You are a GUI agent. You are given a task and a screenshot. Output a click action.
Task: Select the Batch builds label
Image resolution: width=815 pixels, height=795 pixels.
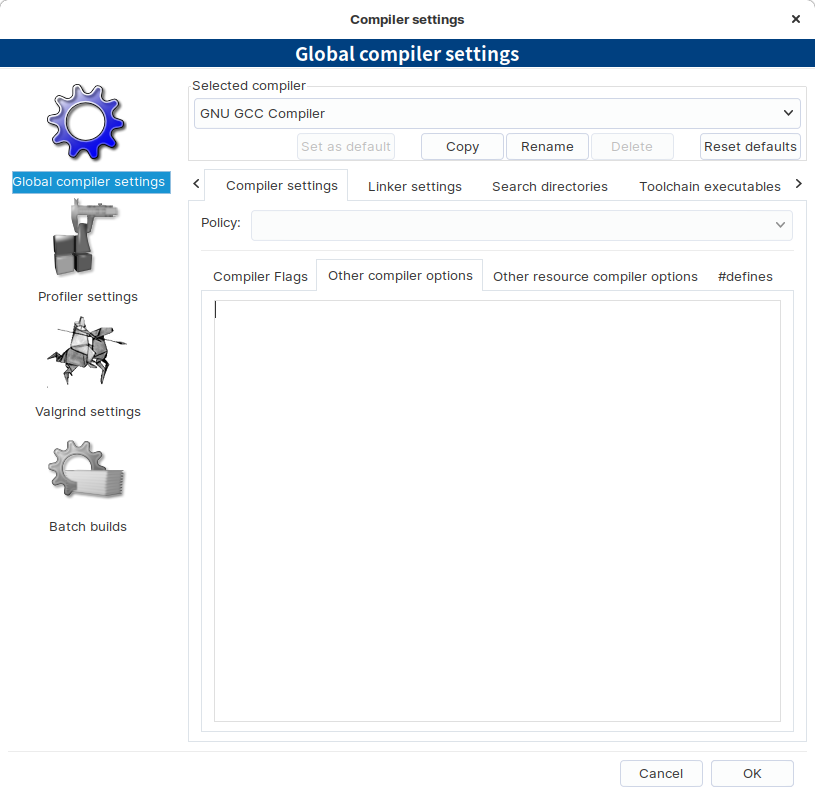88,526
